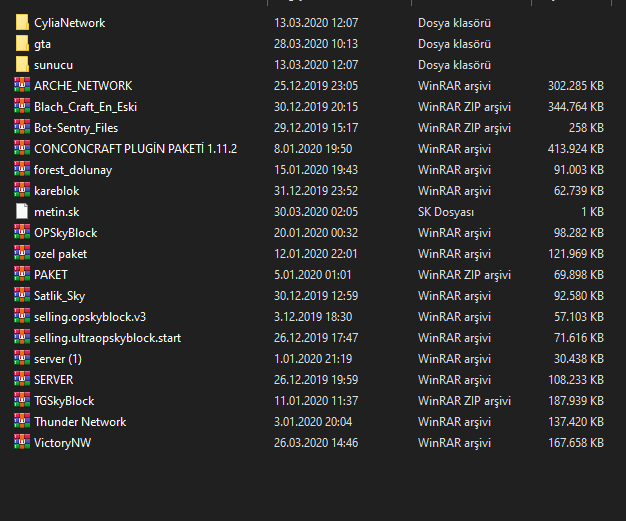Click the date 30.03.2020 02:05
The height and width of the screenshot is (521, 626).
(x=316, y=212)
